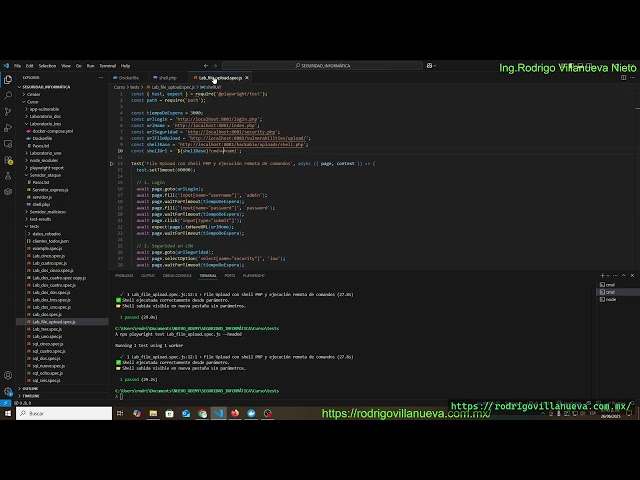The width and height of the screenshot is (640, 480).
Task: Expand the TIMELINE section
Action: point(31,396)
